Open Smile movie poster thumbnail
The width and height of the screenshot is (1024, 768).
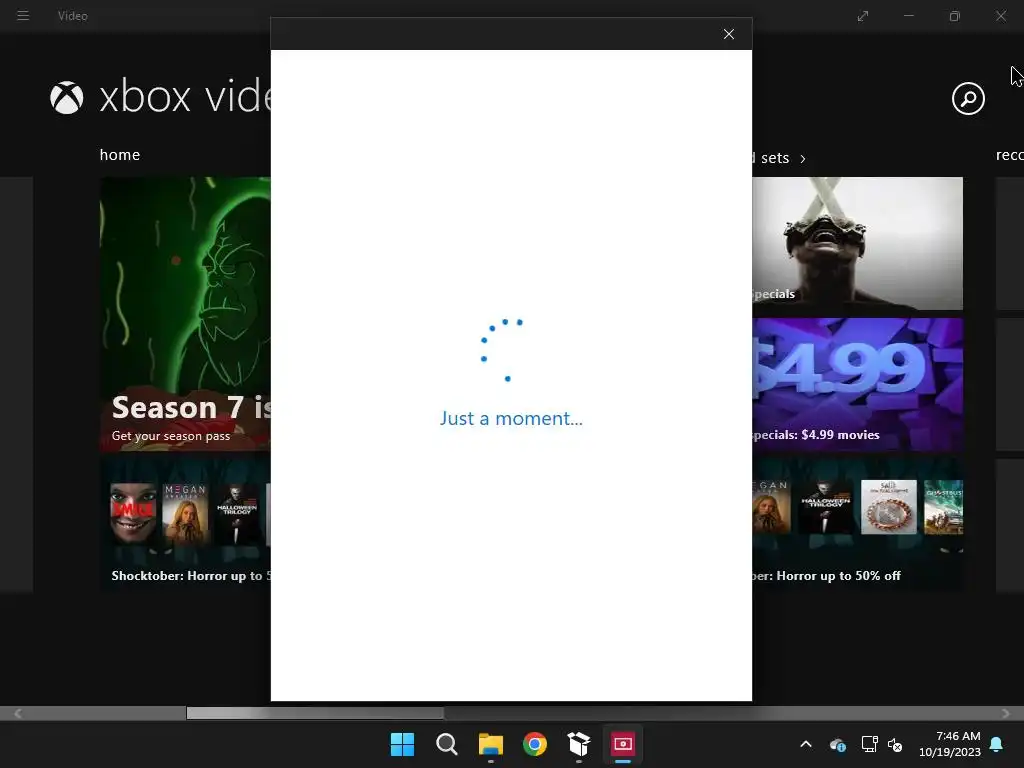coord(133,513)
